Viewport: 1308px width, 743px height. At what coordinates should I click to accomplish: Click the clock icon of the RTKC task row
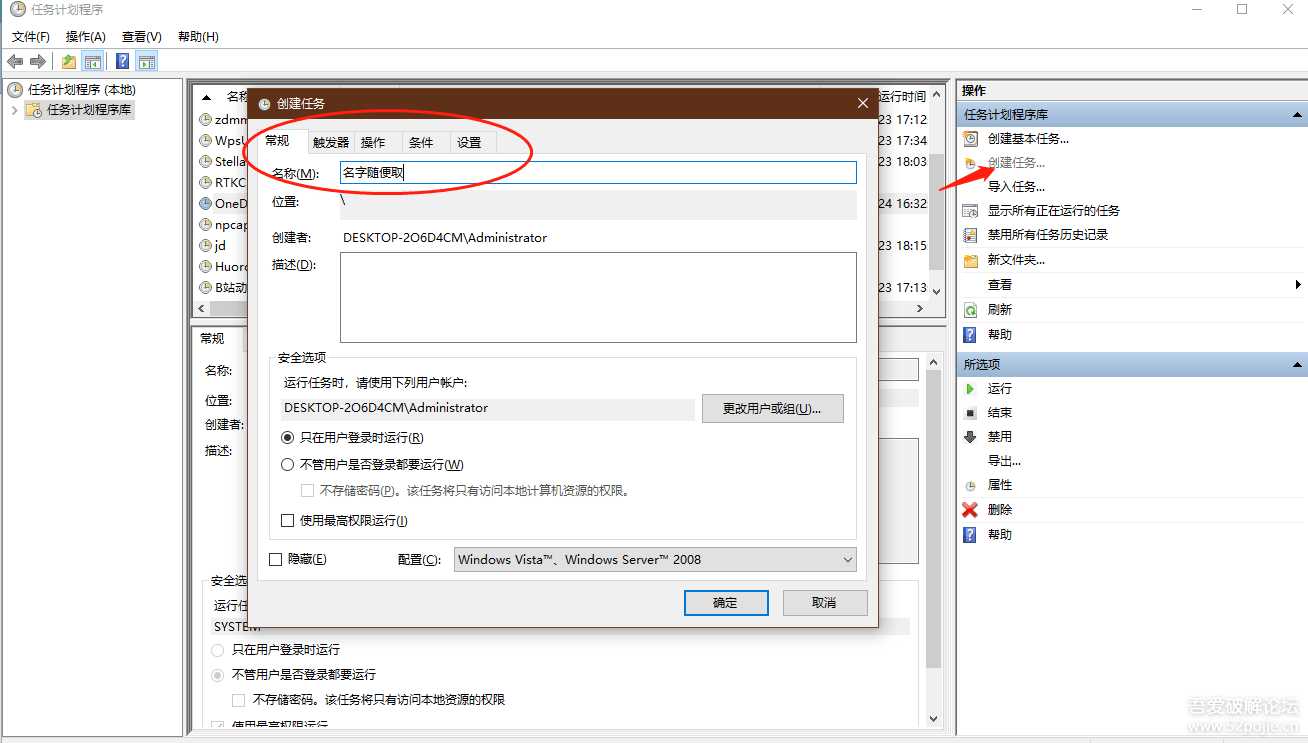click(x=206, y=183)
